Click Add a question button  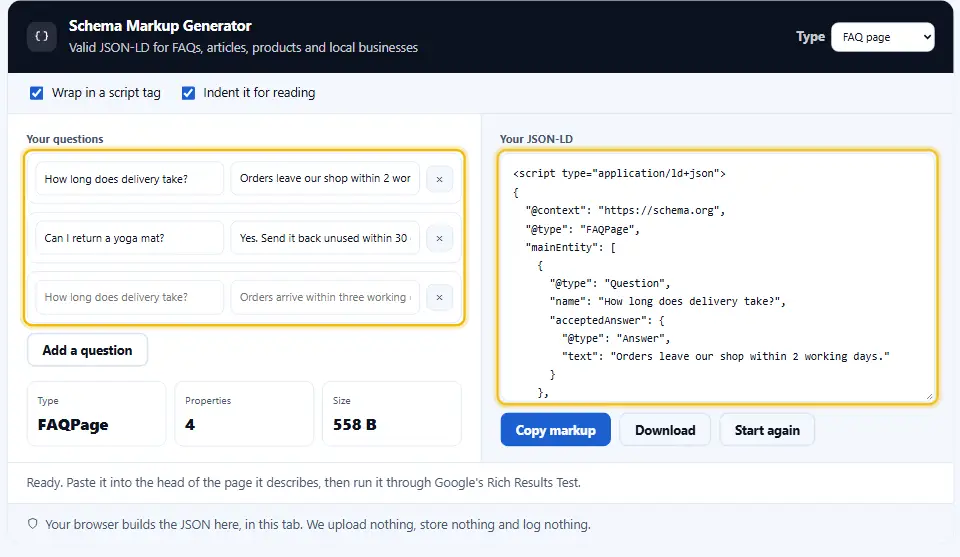(88, 350)
